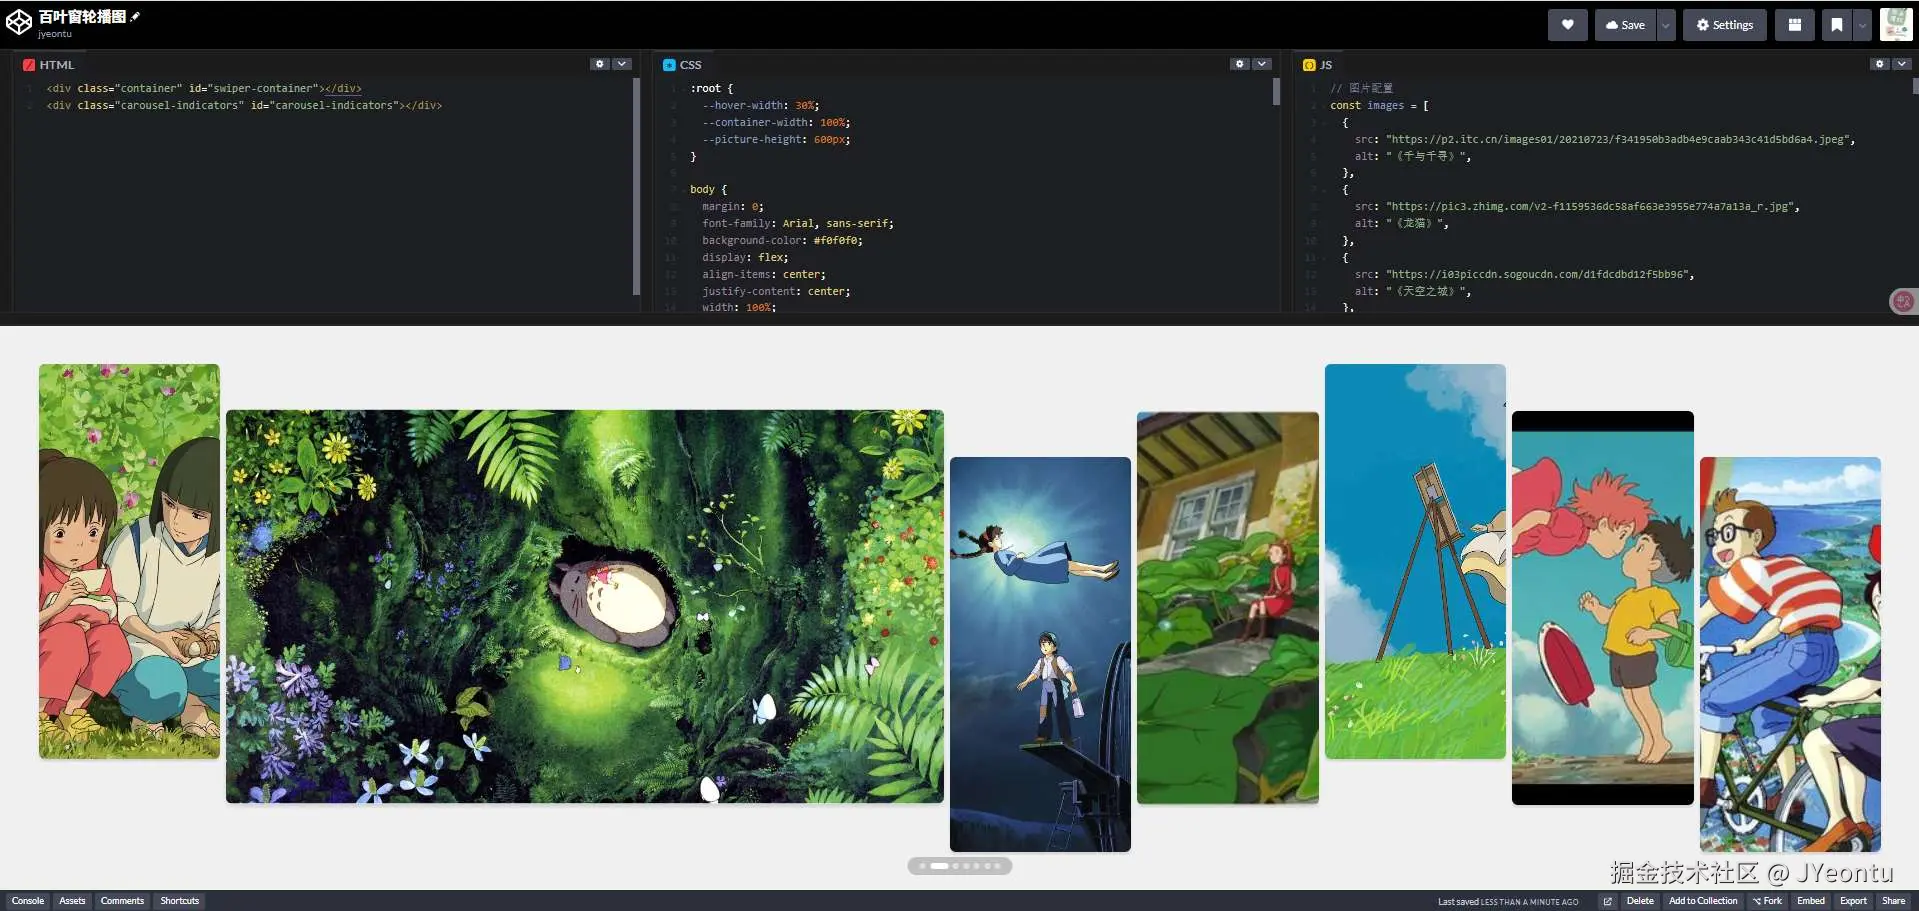
Task: Click the p2.itc.cn image URL line
Action: [1605, 139]
